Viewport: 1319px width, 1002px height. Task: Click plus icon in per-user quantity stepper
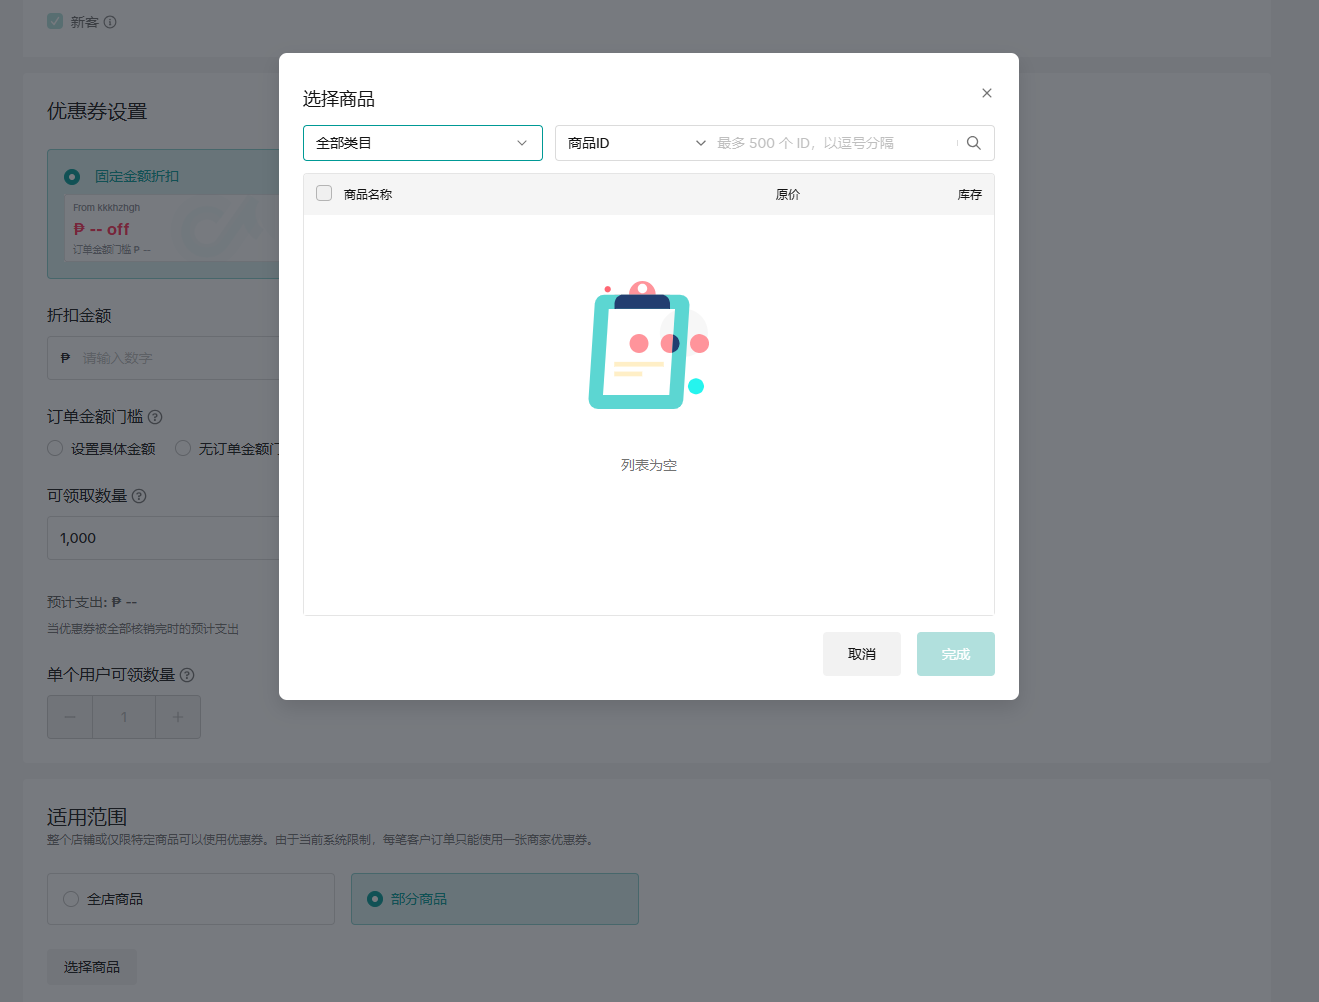point(178,717)
